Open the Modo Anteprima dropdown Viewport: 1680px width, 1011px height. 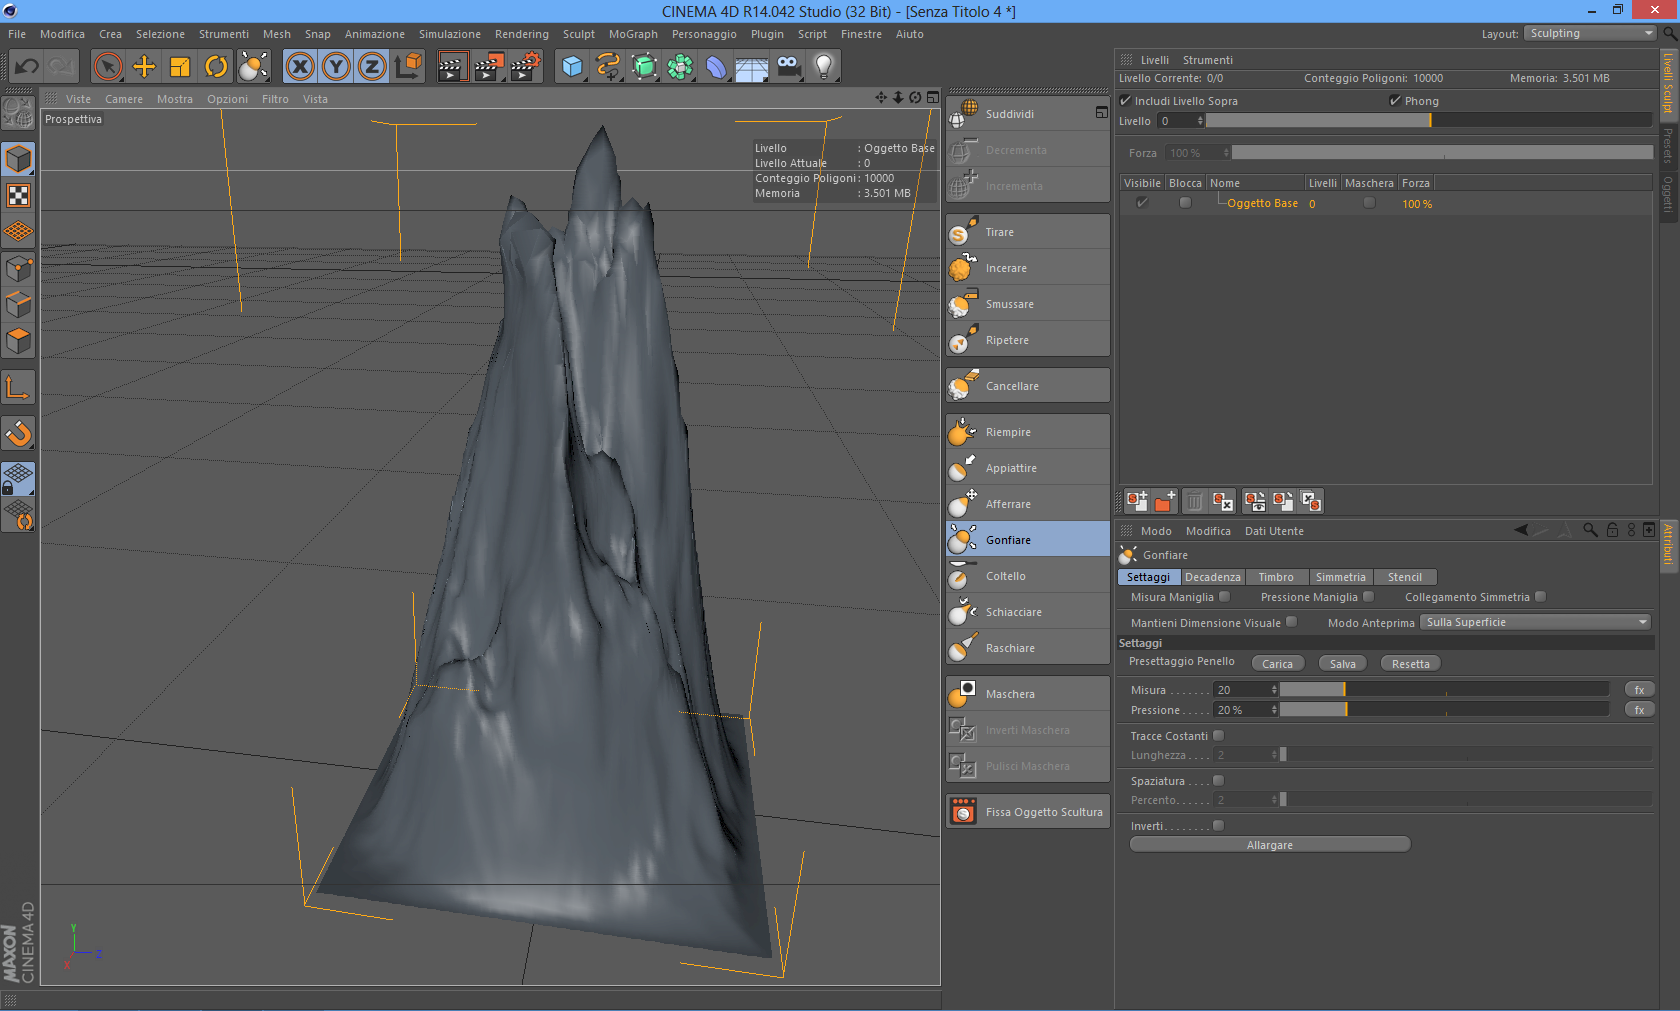1535,622
